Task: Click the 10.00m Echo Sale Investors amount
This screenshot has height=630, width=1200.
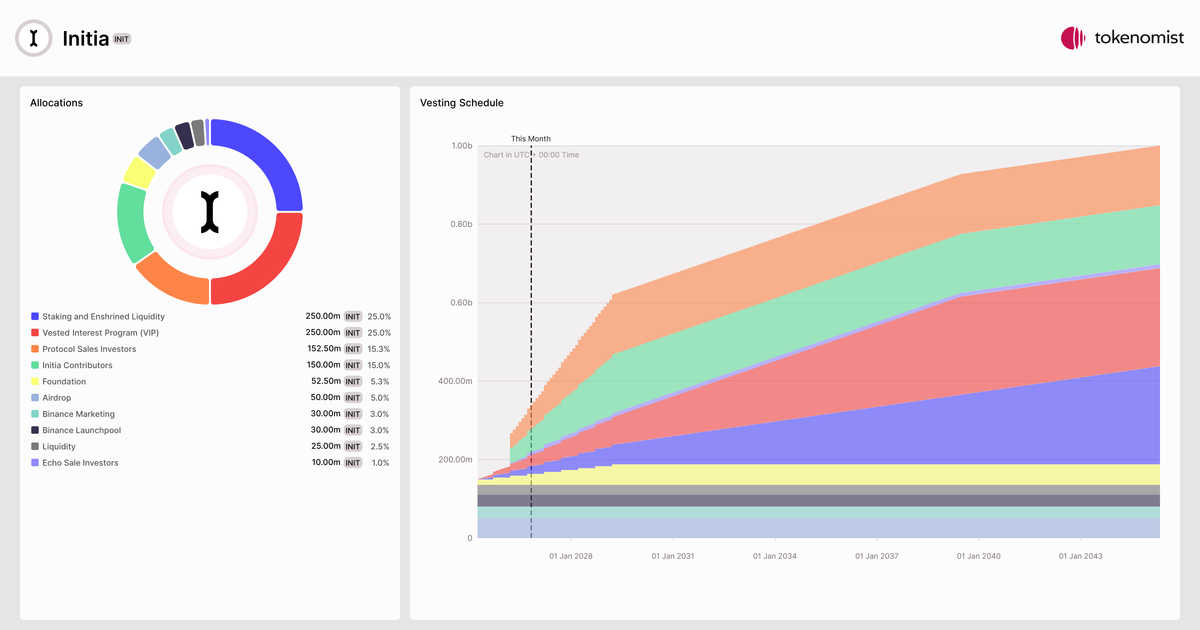Action: click(x=326, y=463)
